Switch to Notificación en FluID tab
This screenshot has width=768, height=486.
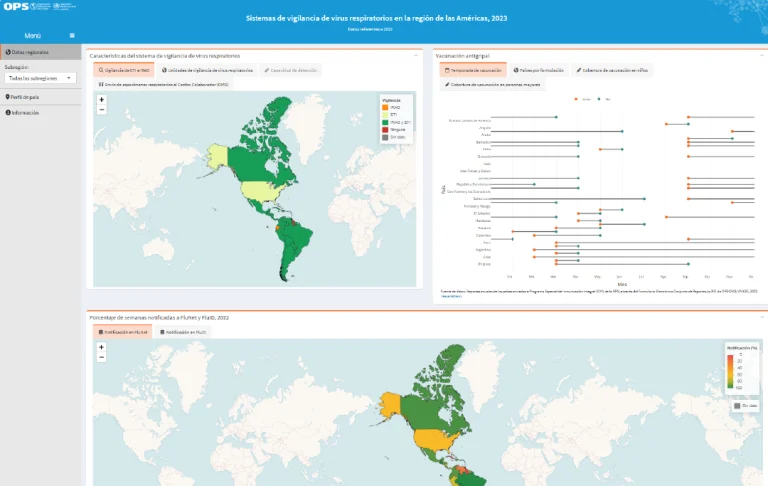point(189,331)
